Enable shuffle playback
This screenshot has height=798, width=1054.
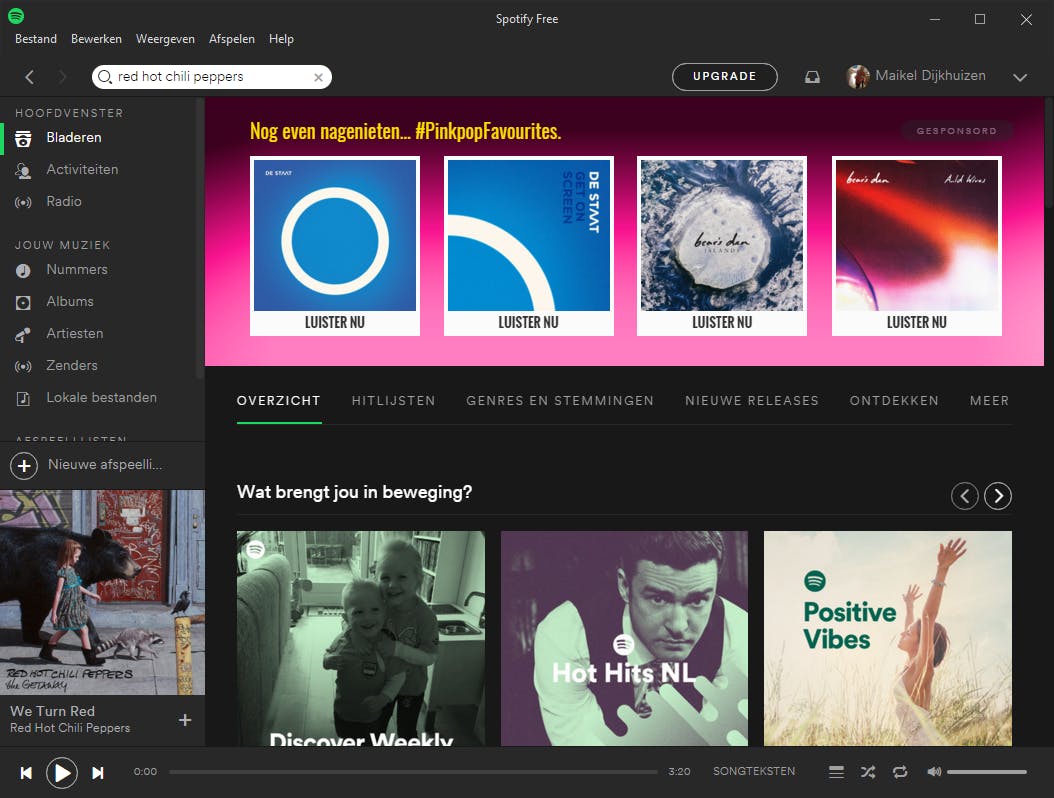pos(868,772)
